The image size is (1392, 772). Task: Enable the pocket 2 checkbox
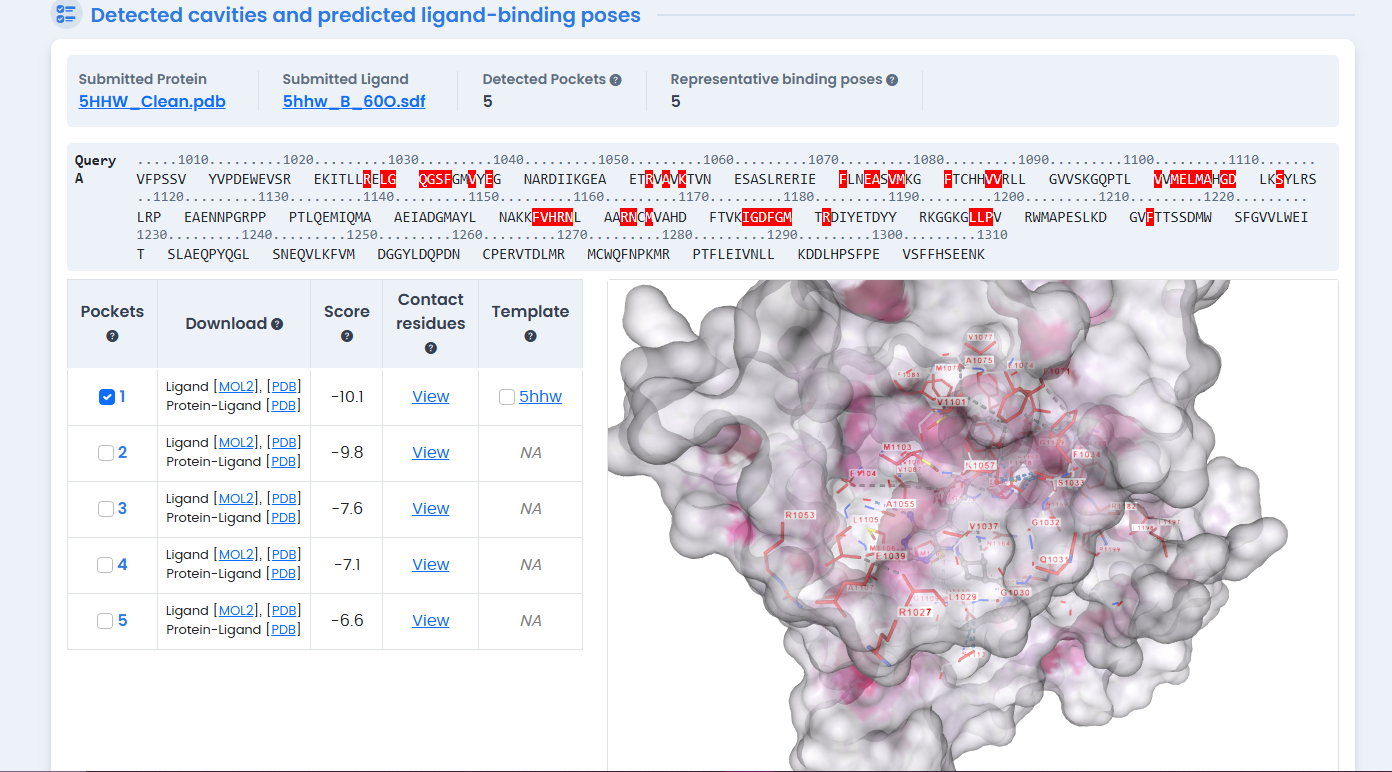pos(106,453)
